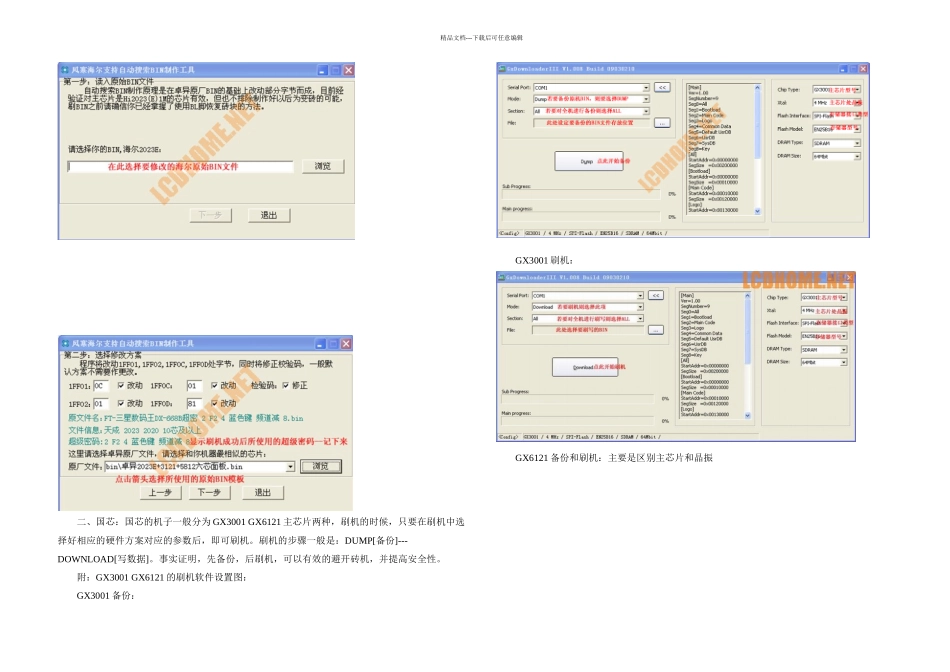The height and width of the screenshot is (672, 950).
Task: Toggle the 改动 checkbox next to 1FF0C
Action: coord(214,385)
